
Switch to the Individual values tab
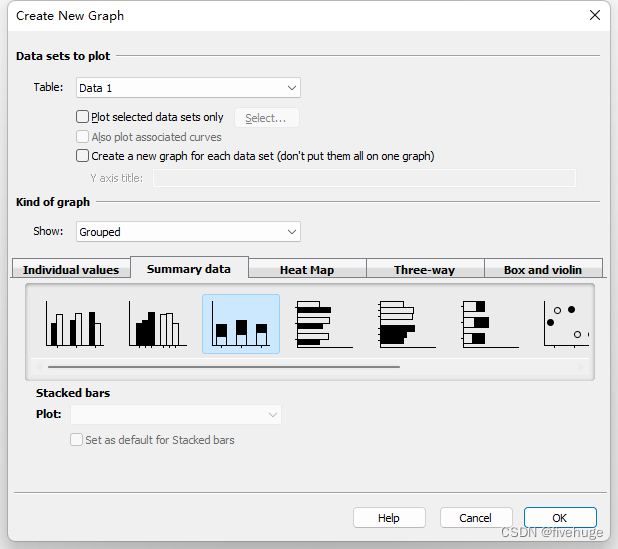point(71,270)
